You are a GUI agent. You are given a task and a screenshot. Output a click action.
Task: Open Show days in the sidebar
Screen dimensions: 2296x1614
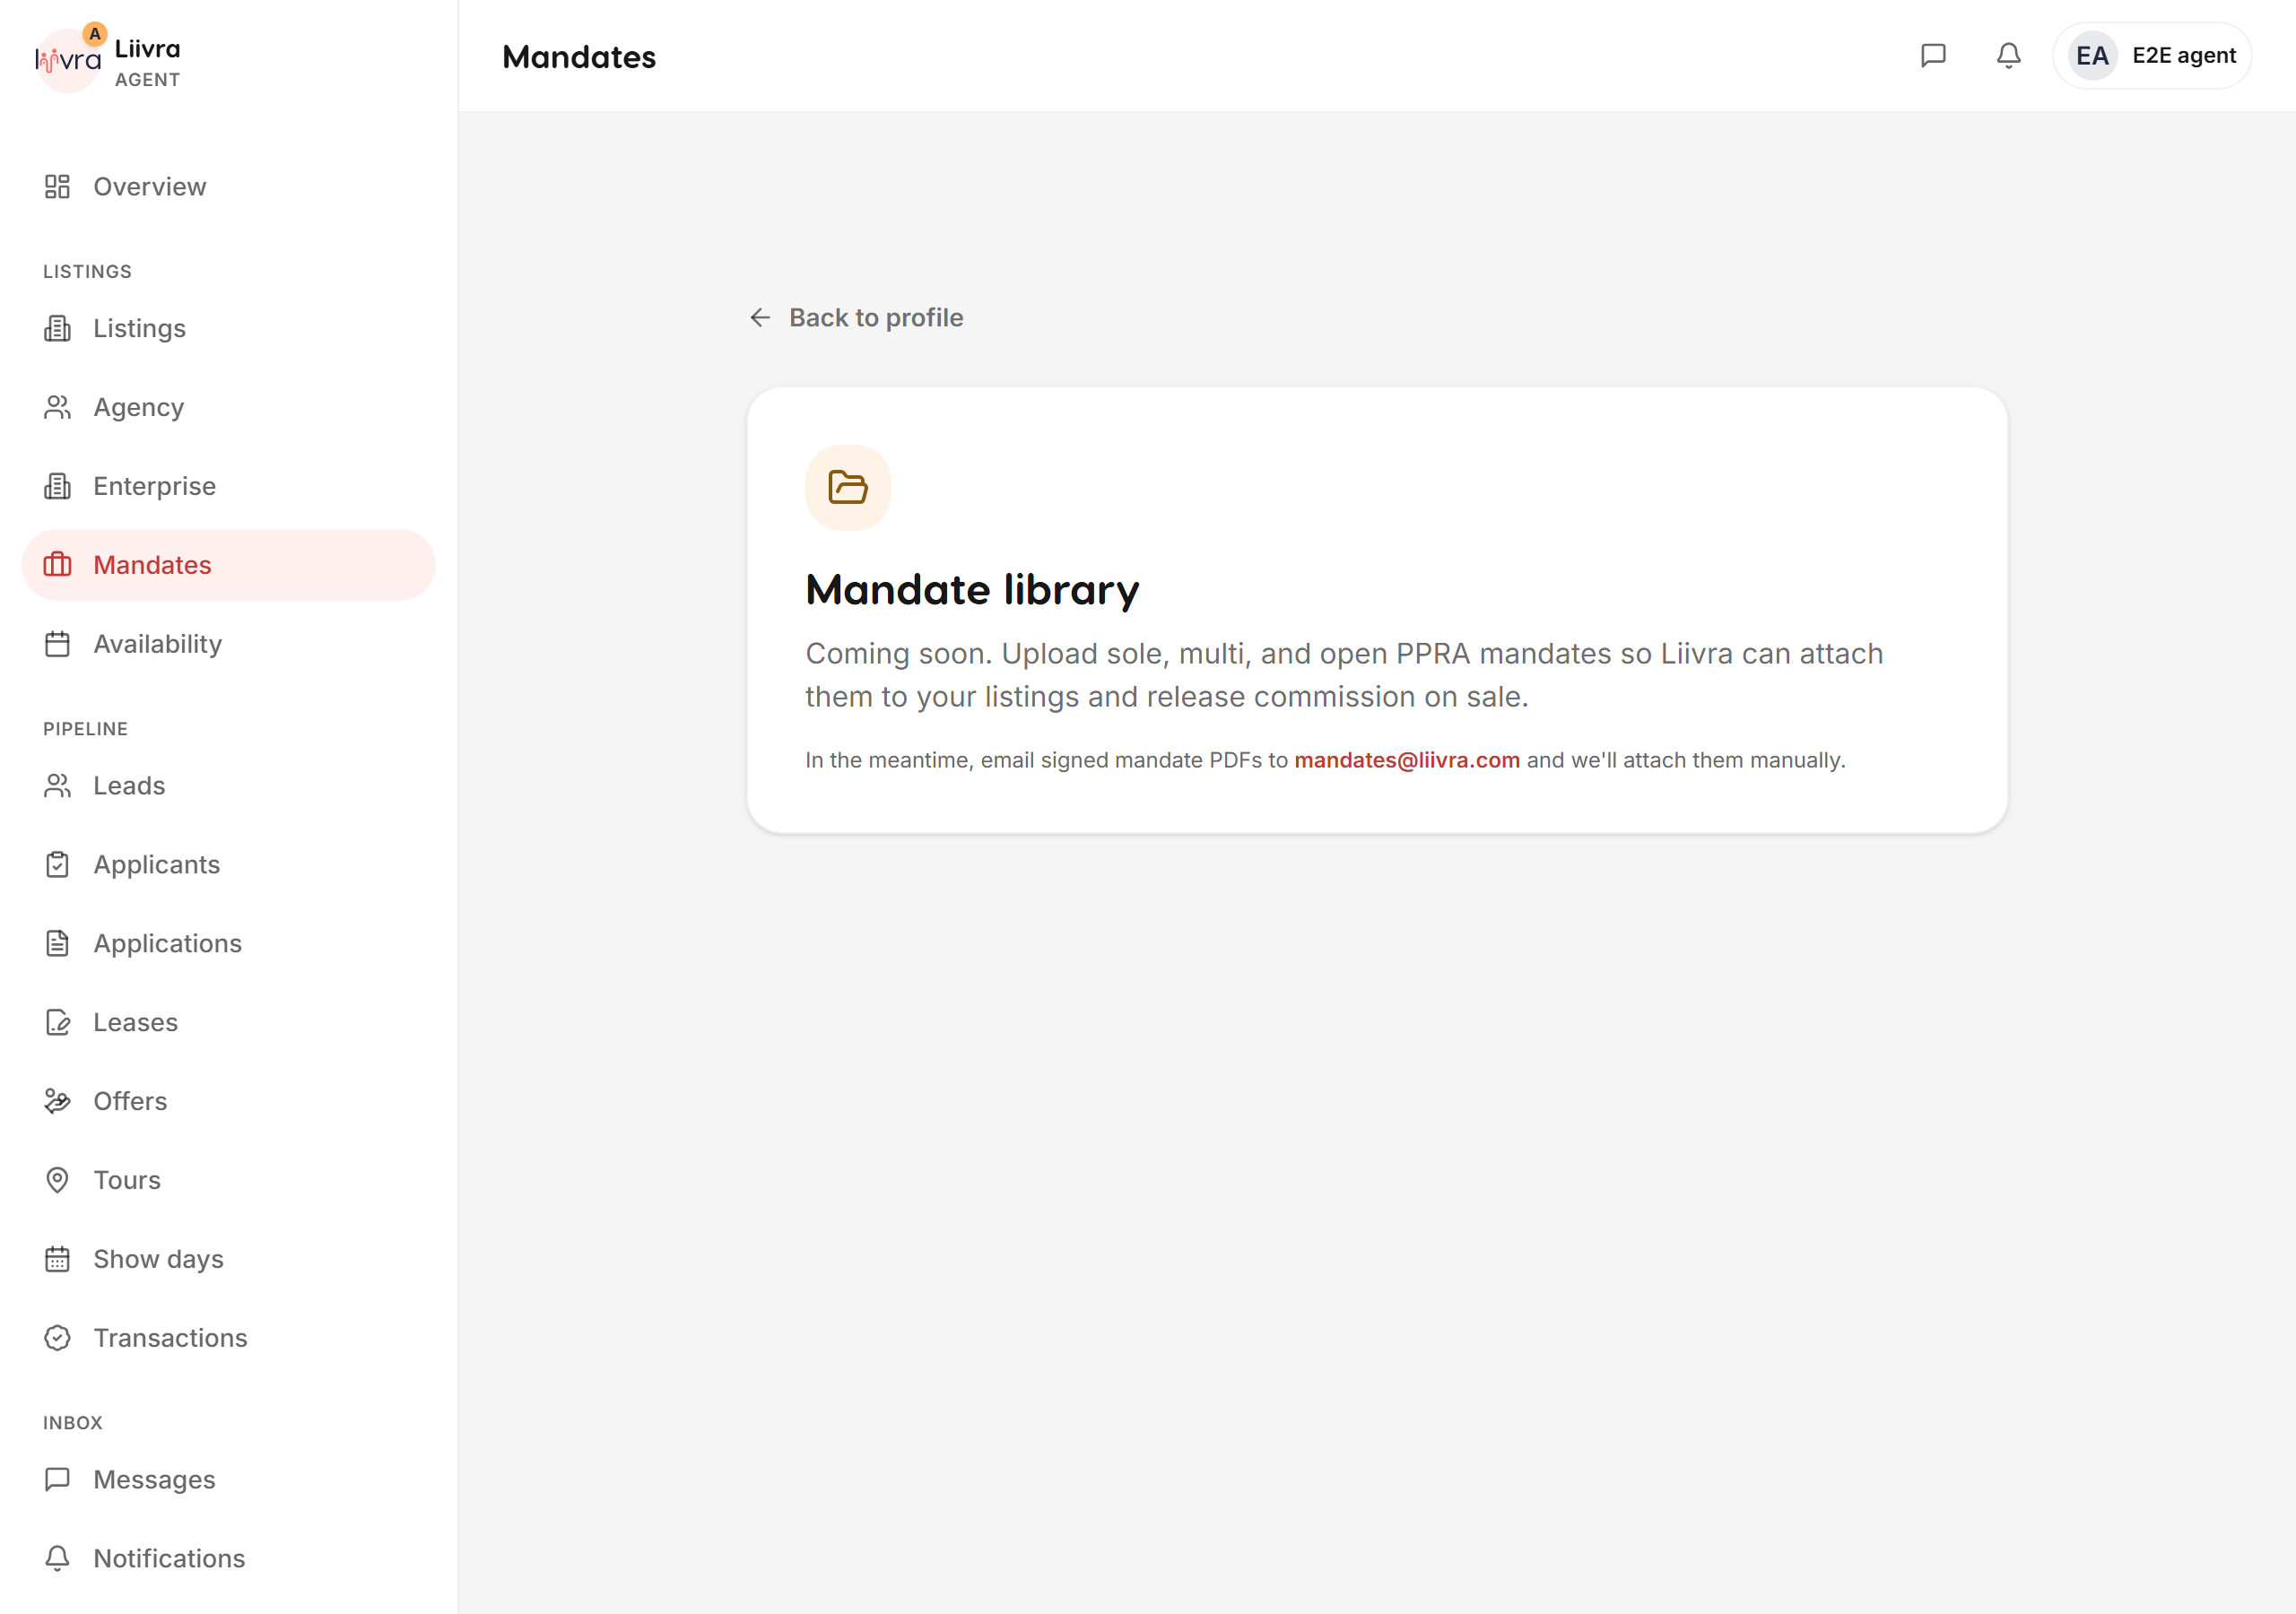tap(229, 1259)
